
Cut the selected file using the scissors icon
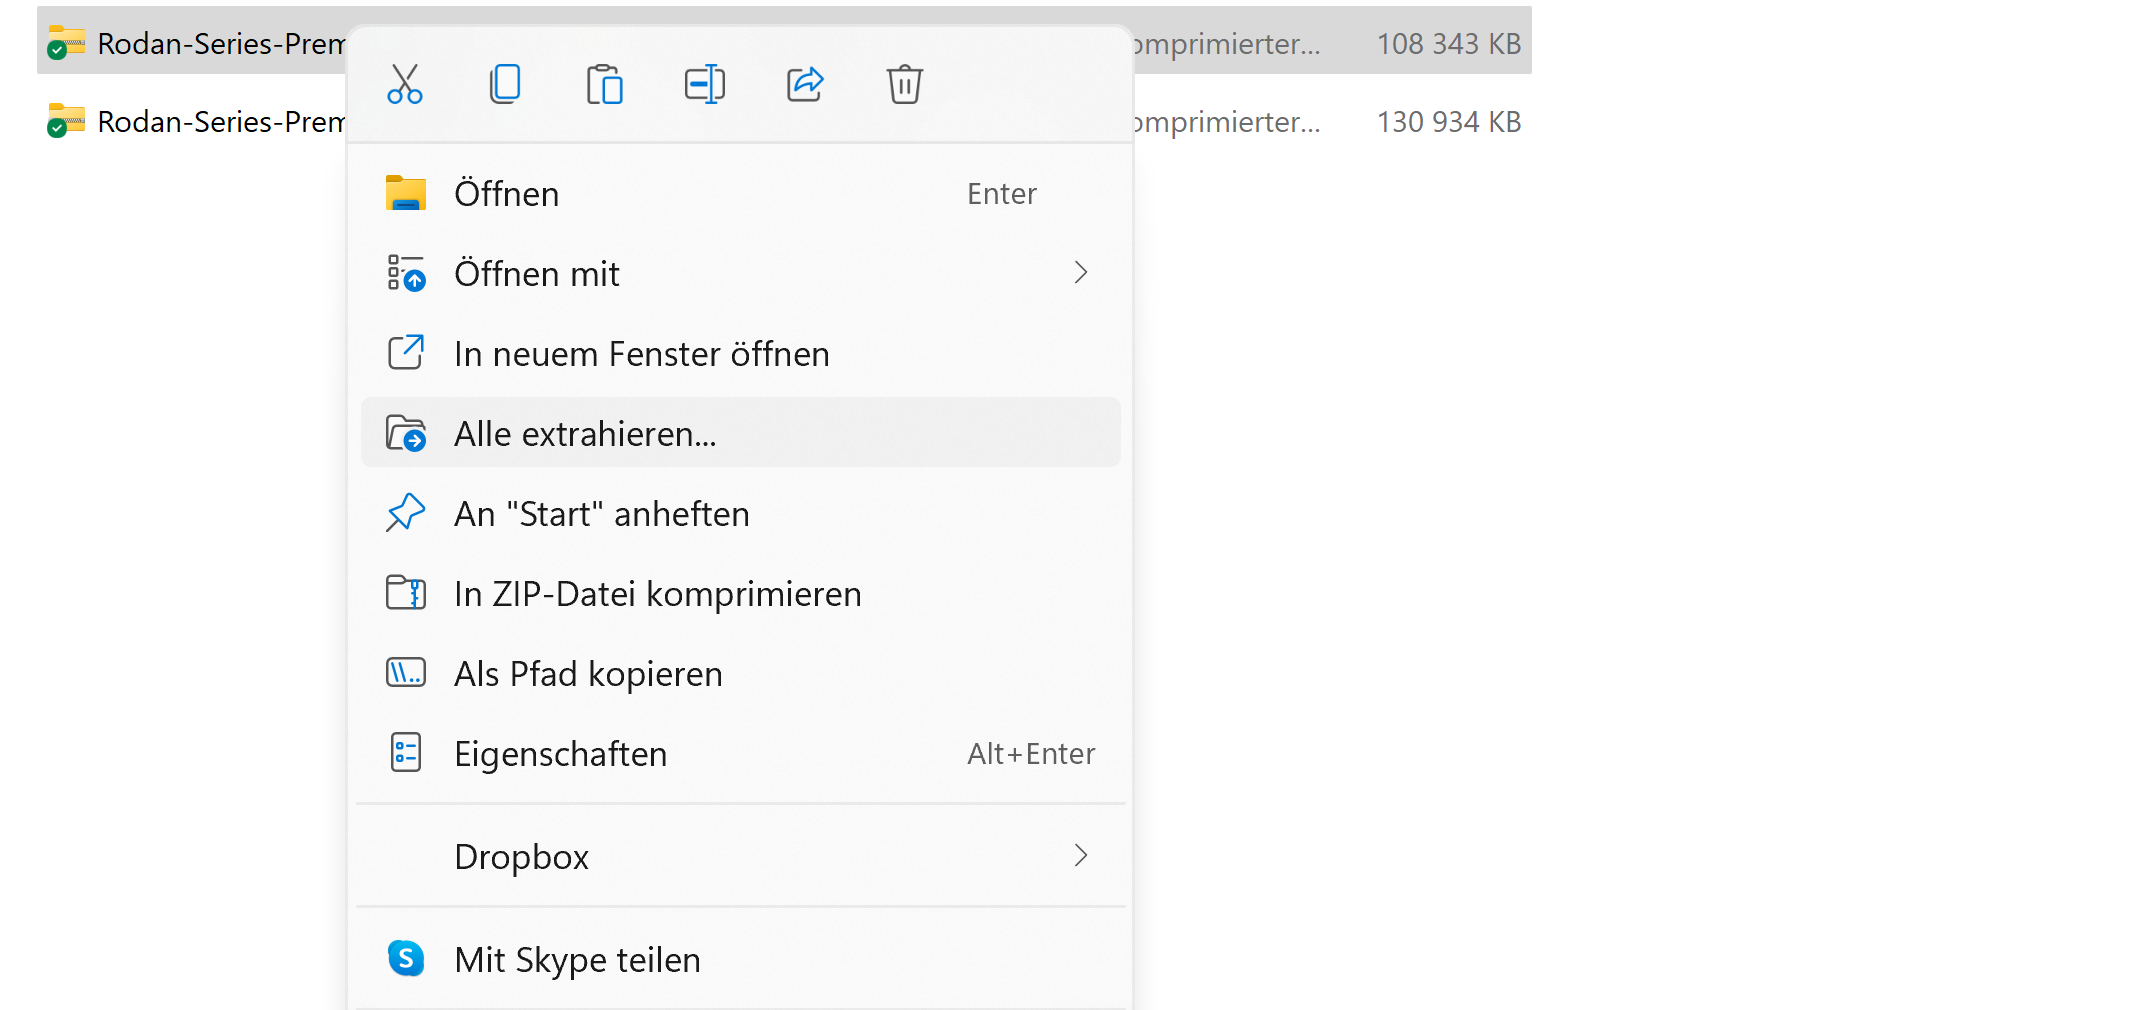(405, 84)
